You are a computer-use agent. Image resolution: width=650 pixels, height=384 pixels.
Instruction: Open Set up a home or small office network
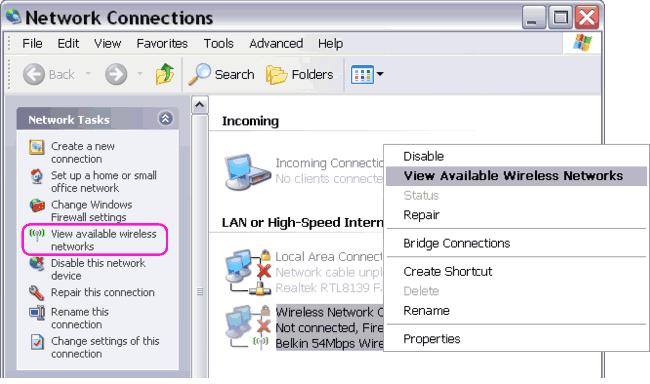104,182
